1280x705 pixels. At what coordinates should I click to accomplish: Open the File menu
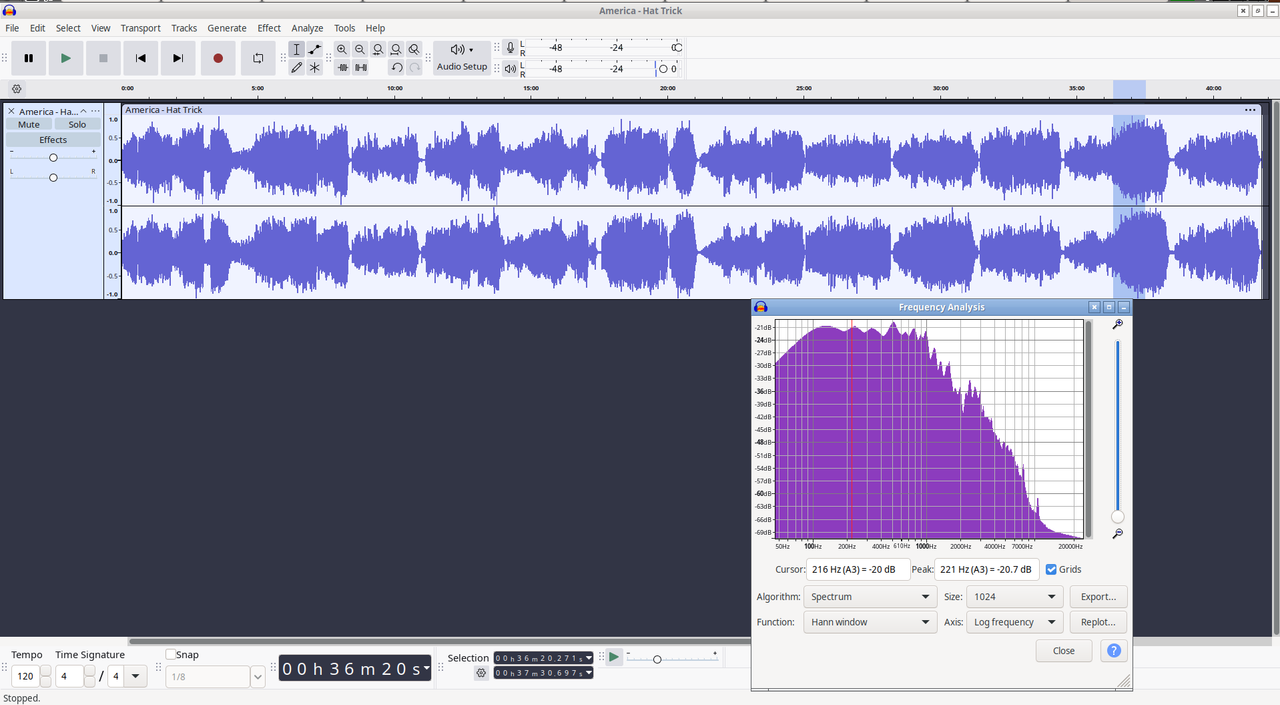coord(12,28)
